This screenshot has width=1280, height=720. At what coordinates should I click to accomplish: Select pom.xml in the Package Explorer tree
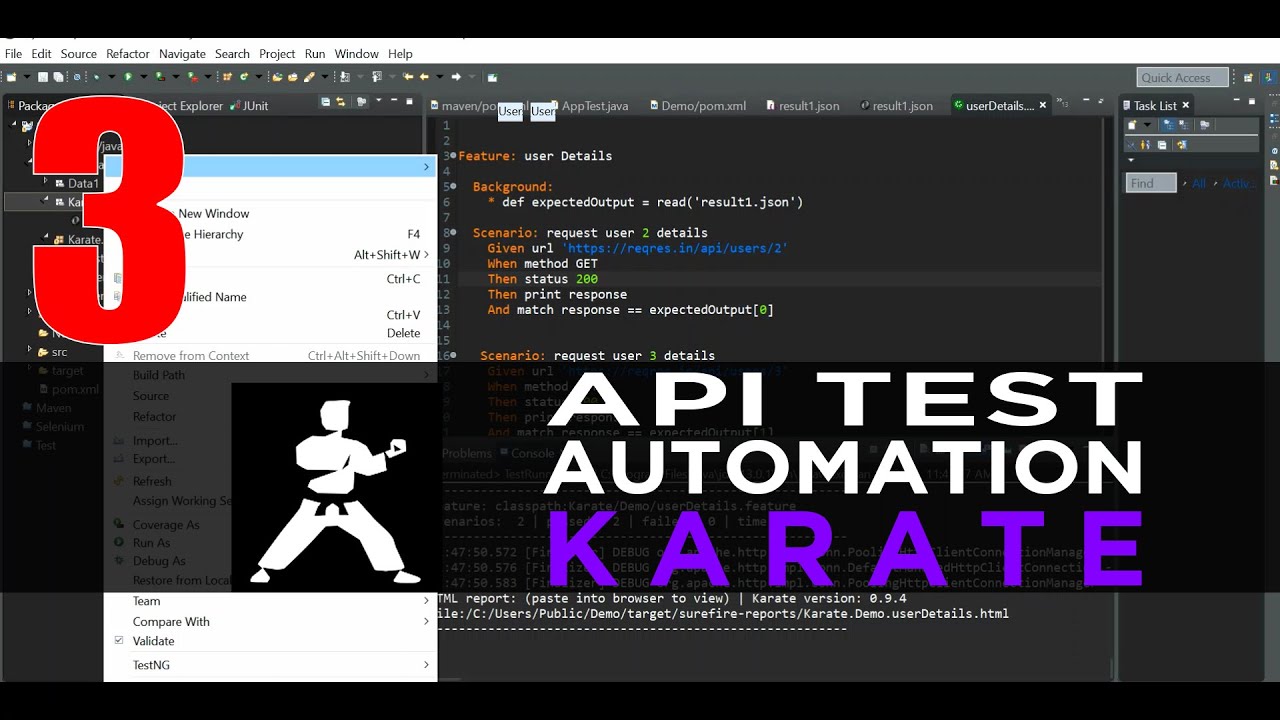(x=75, y=389)
